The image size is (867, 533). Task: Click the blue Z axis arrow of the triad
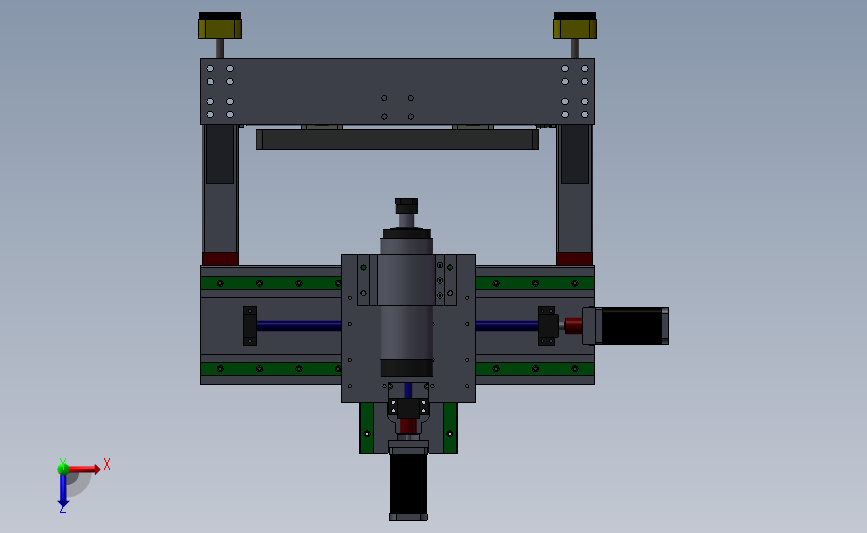[x=63, y=490]
